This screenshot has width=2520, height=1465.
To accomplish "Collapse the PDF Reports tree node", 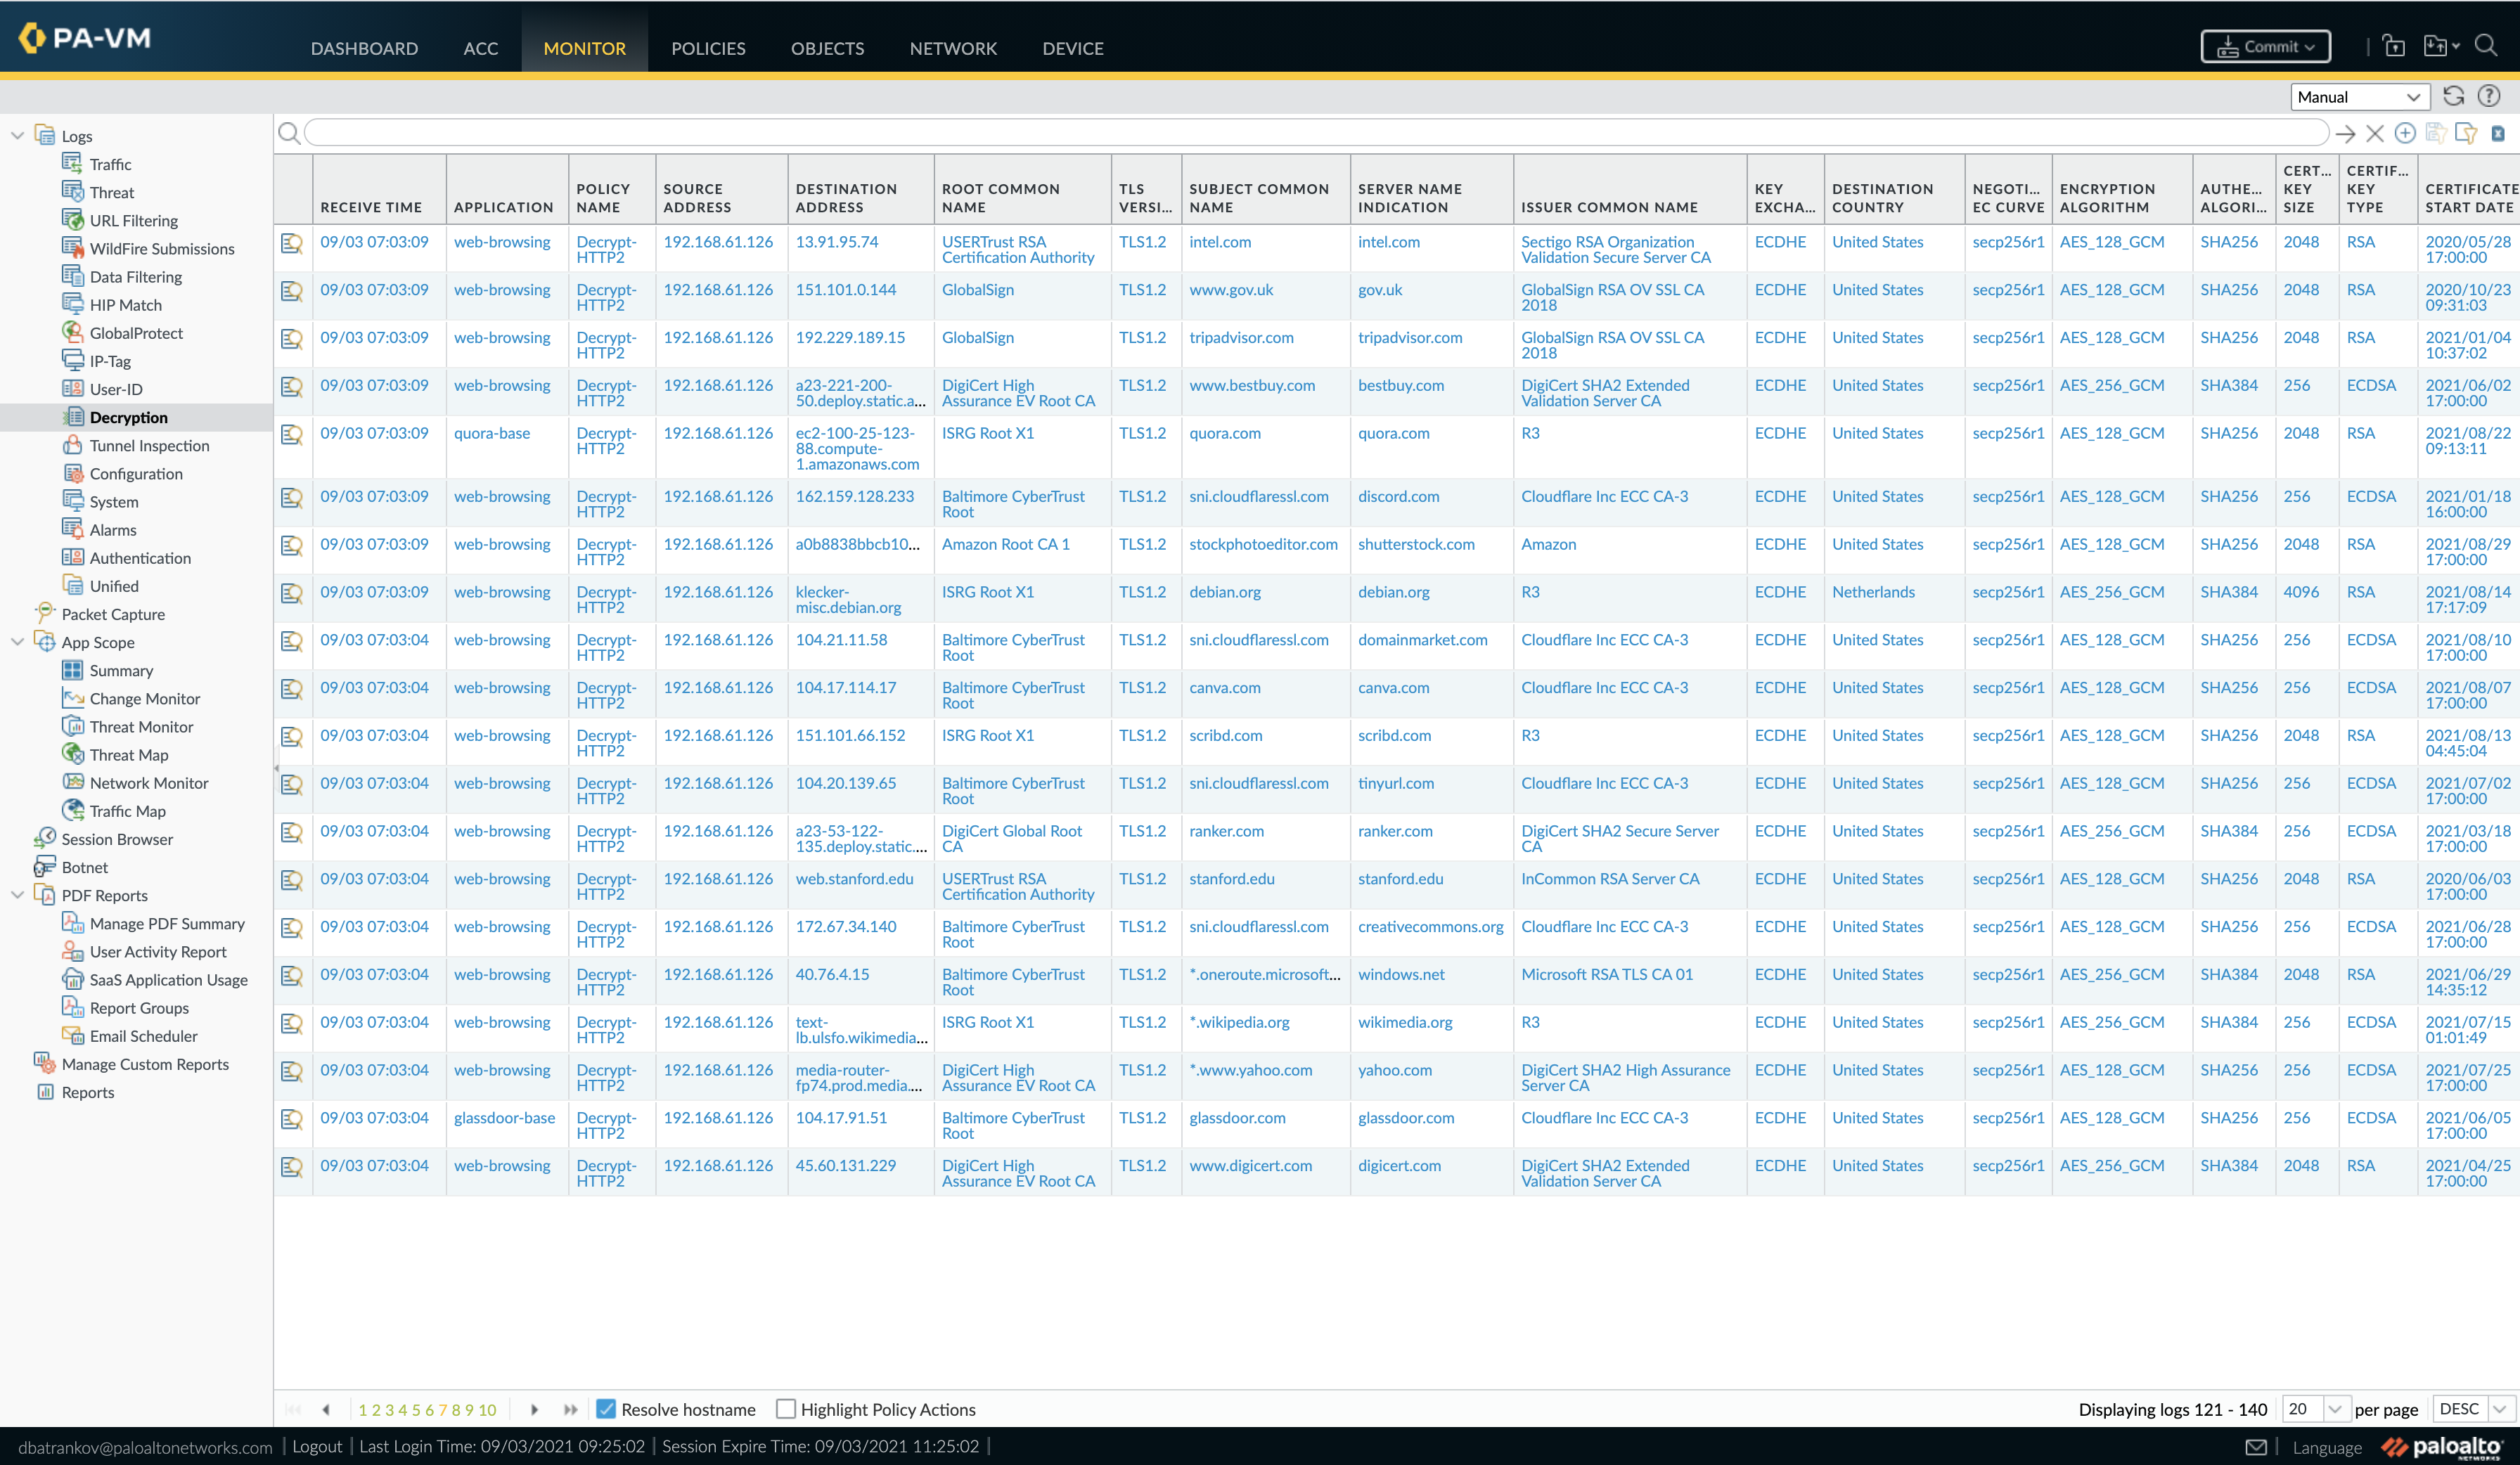I will tap(17, 895).
